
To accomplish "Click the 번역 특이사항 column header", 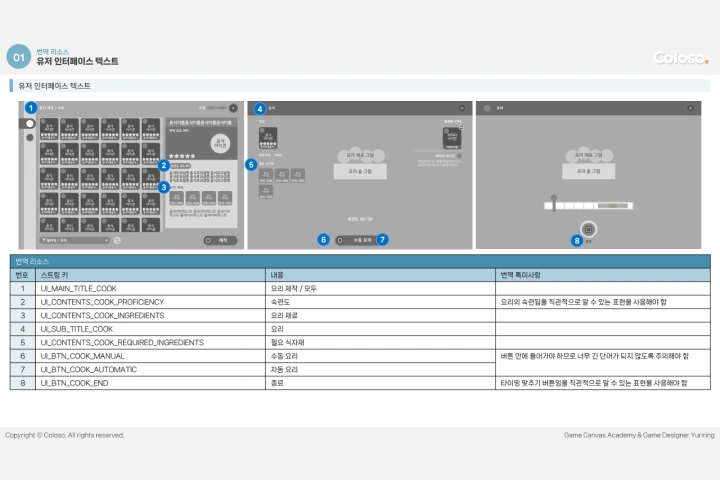I will point(603,275).
